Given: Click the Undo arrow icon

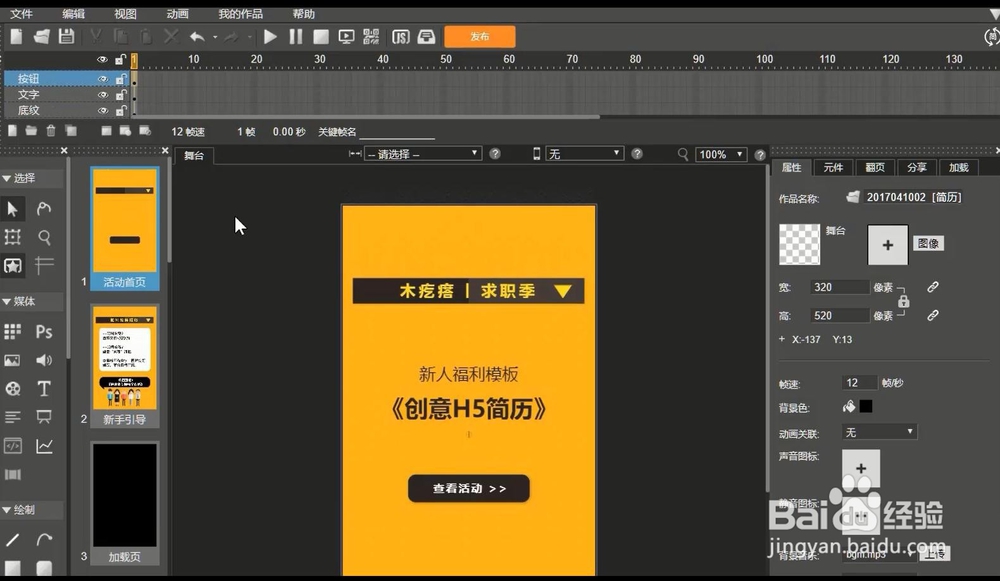Looking at the screenshot, I should tap(197, 37).
